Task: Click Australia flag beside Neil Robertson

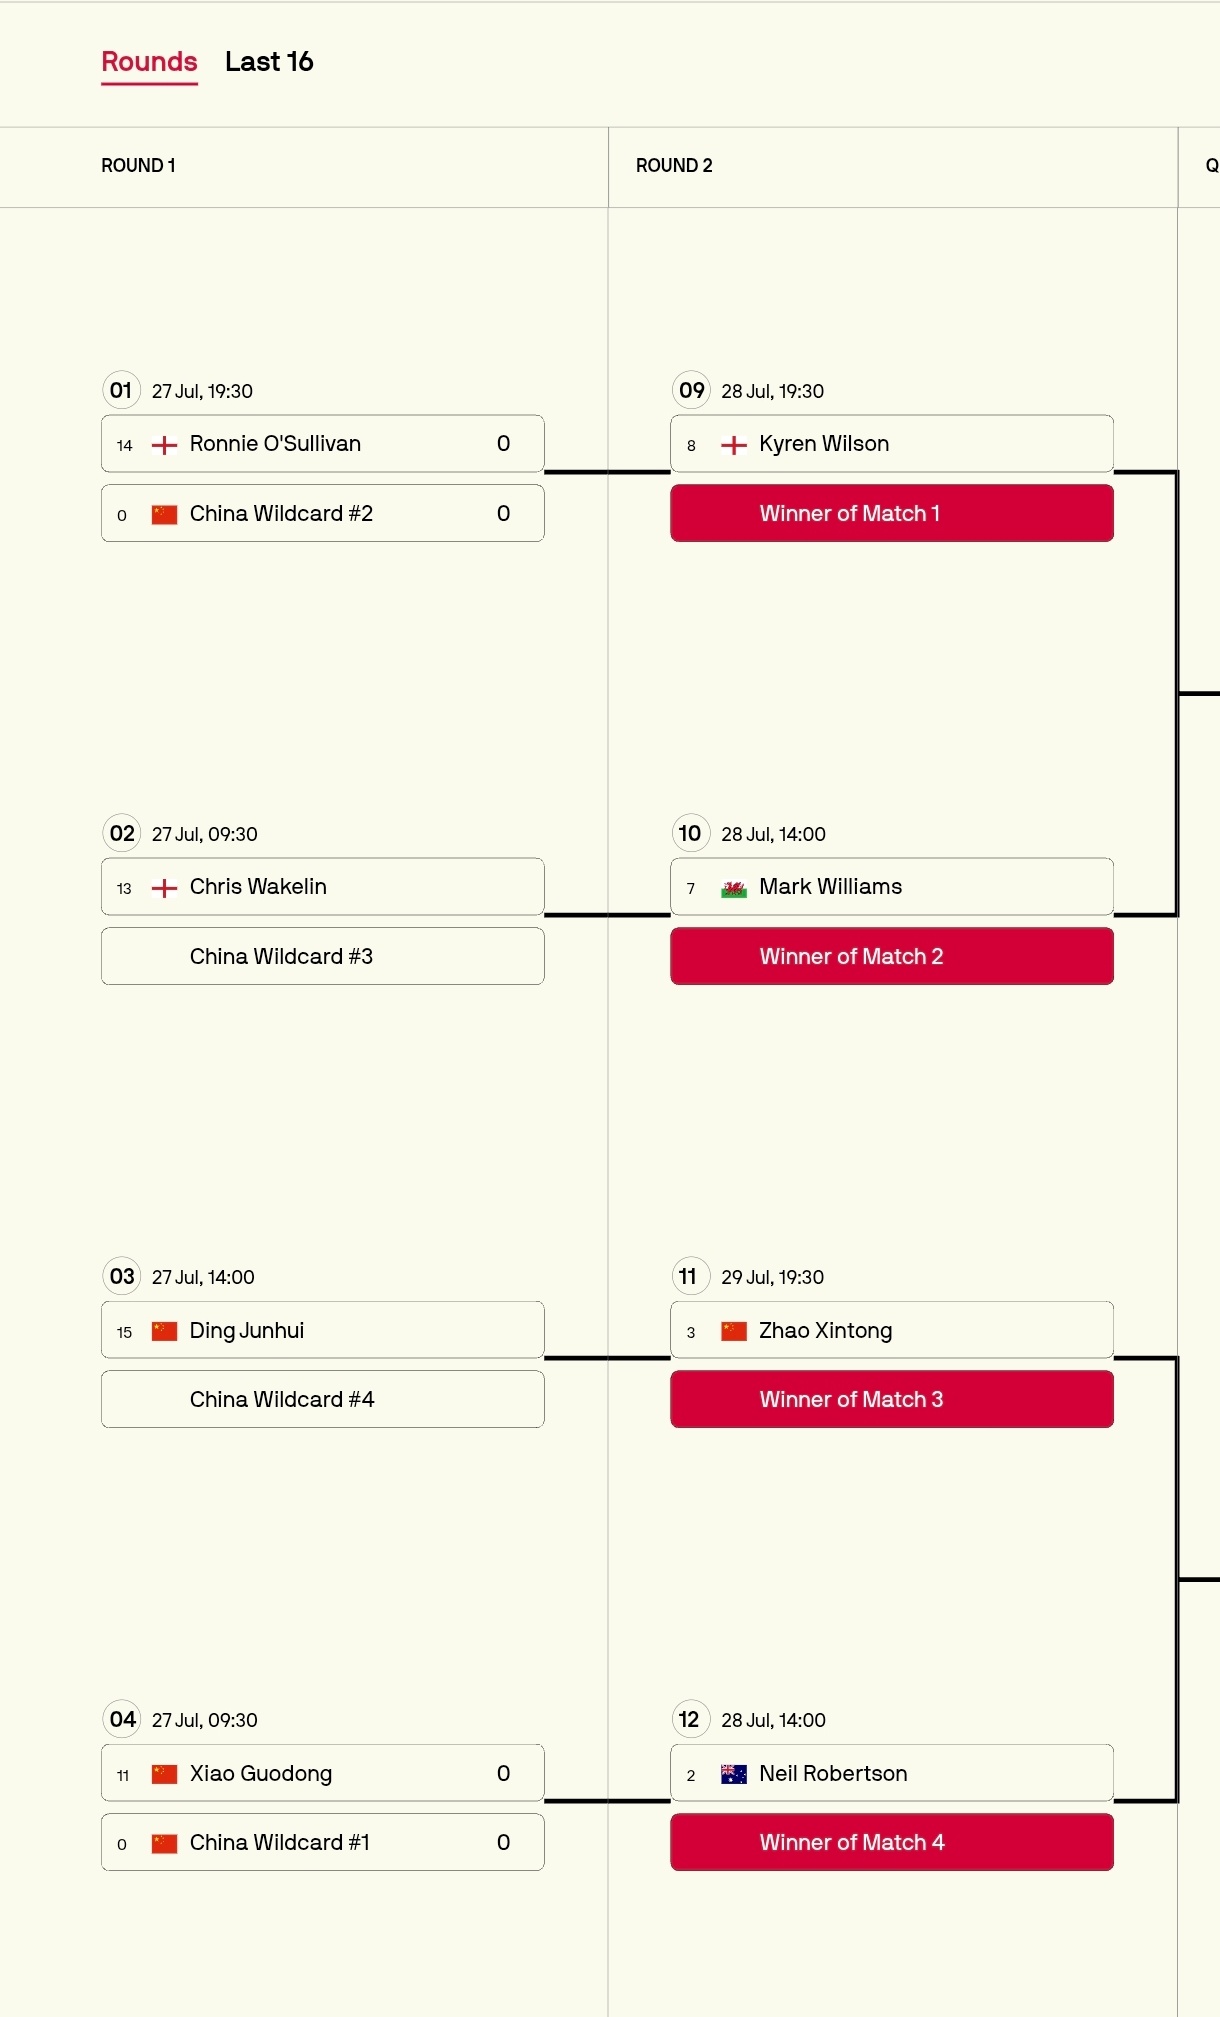Action: (734, 1775)
